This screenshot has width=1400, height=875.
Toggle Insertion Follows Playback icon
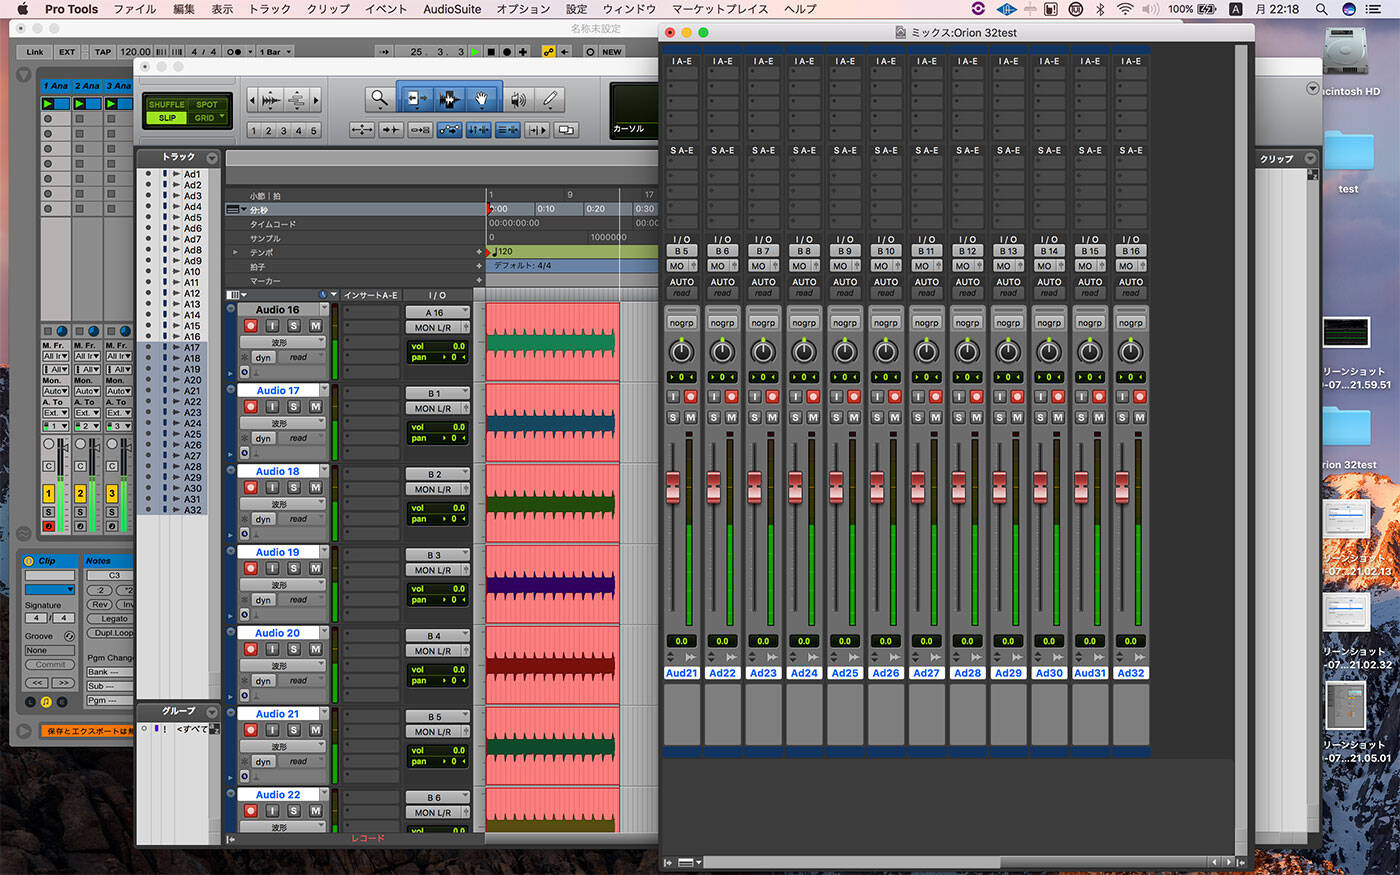537,130
